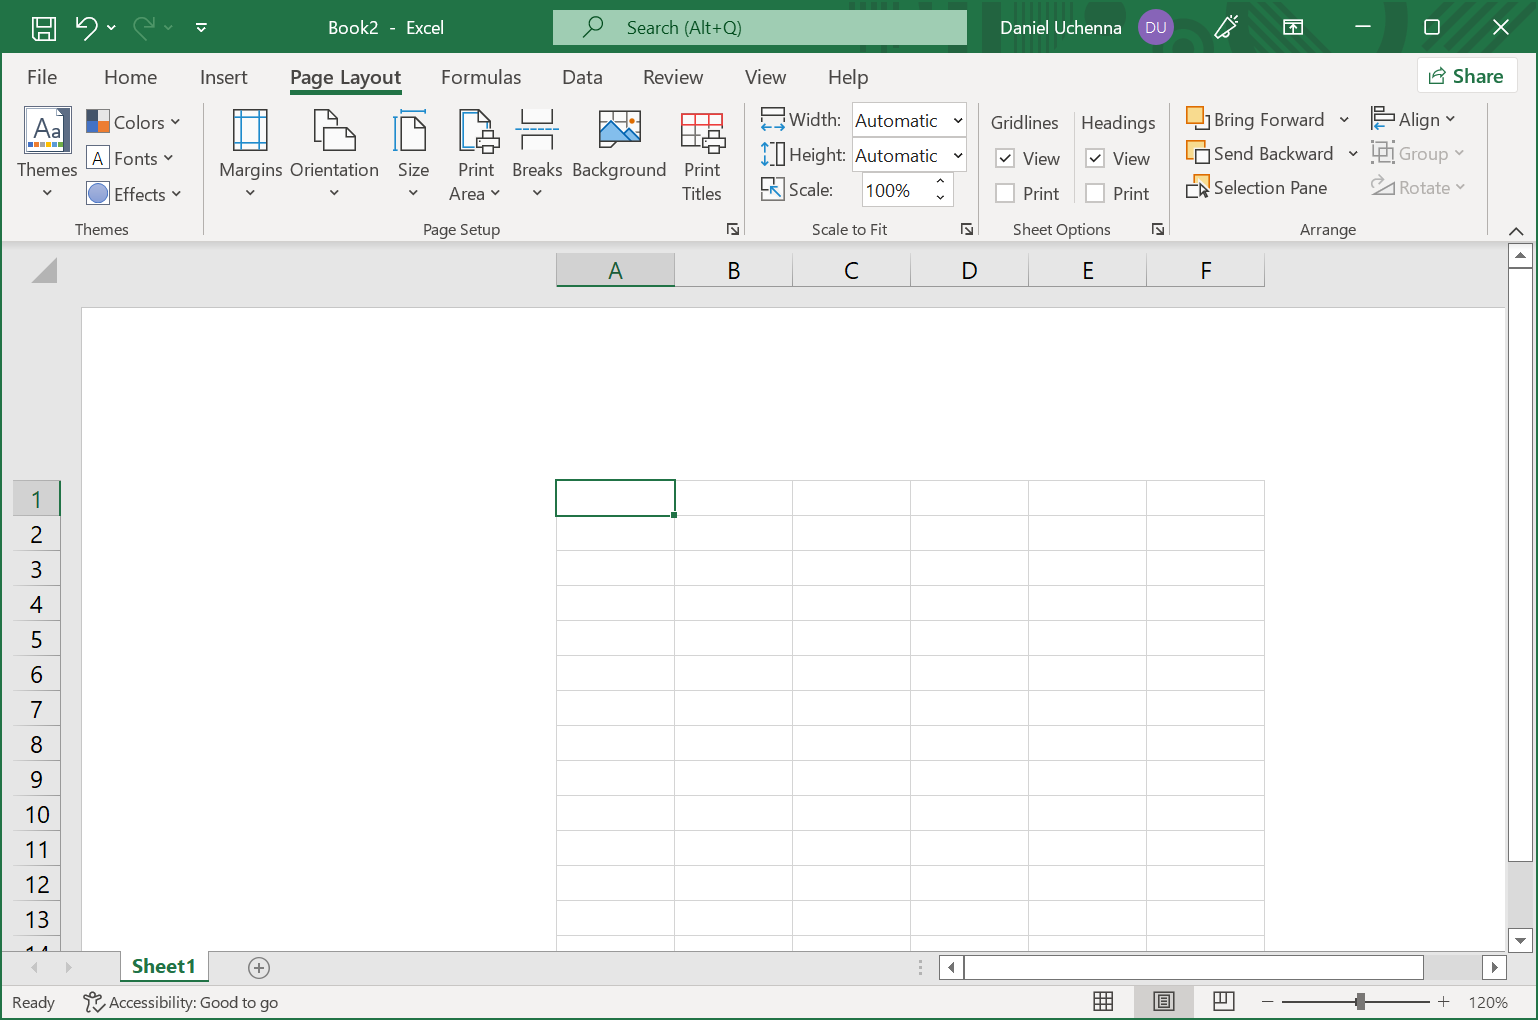Enable Gridlines Print checkbox
This screenshot has height=1020, width=1538.
(1006, 194)
